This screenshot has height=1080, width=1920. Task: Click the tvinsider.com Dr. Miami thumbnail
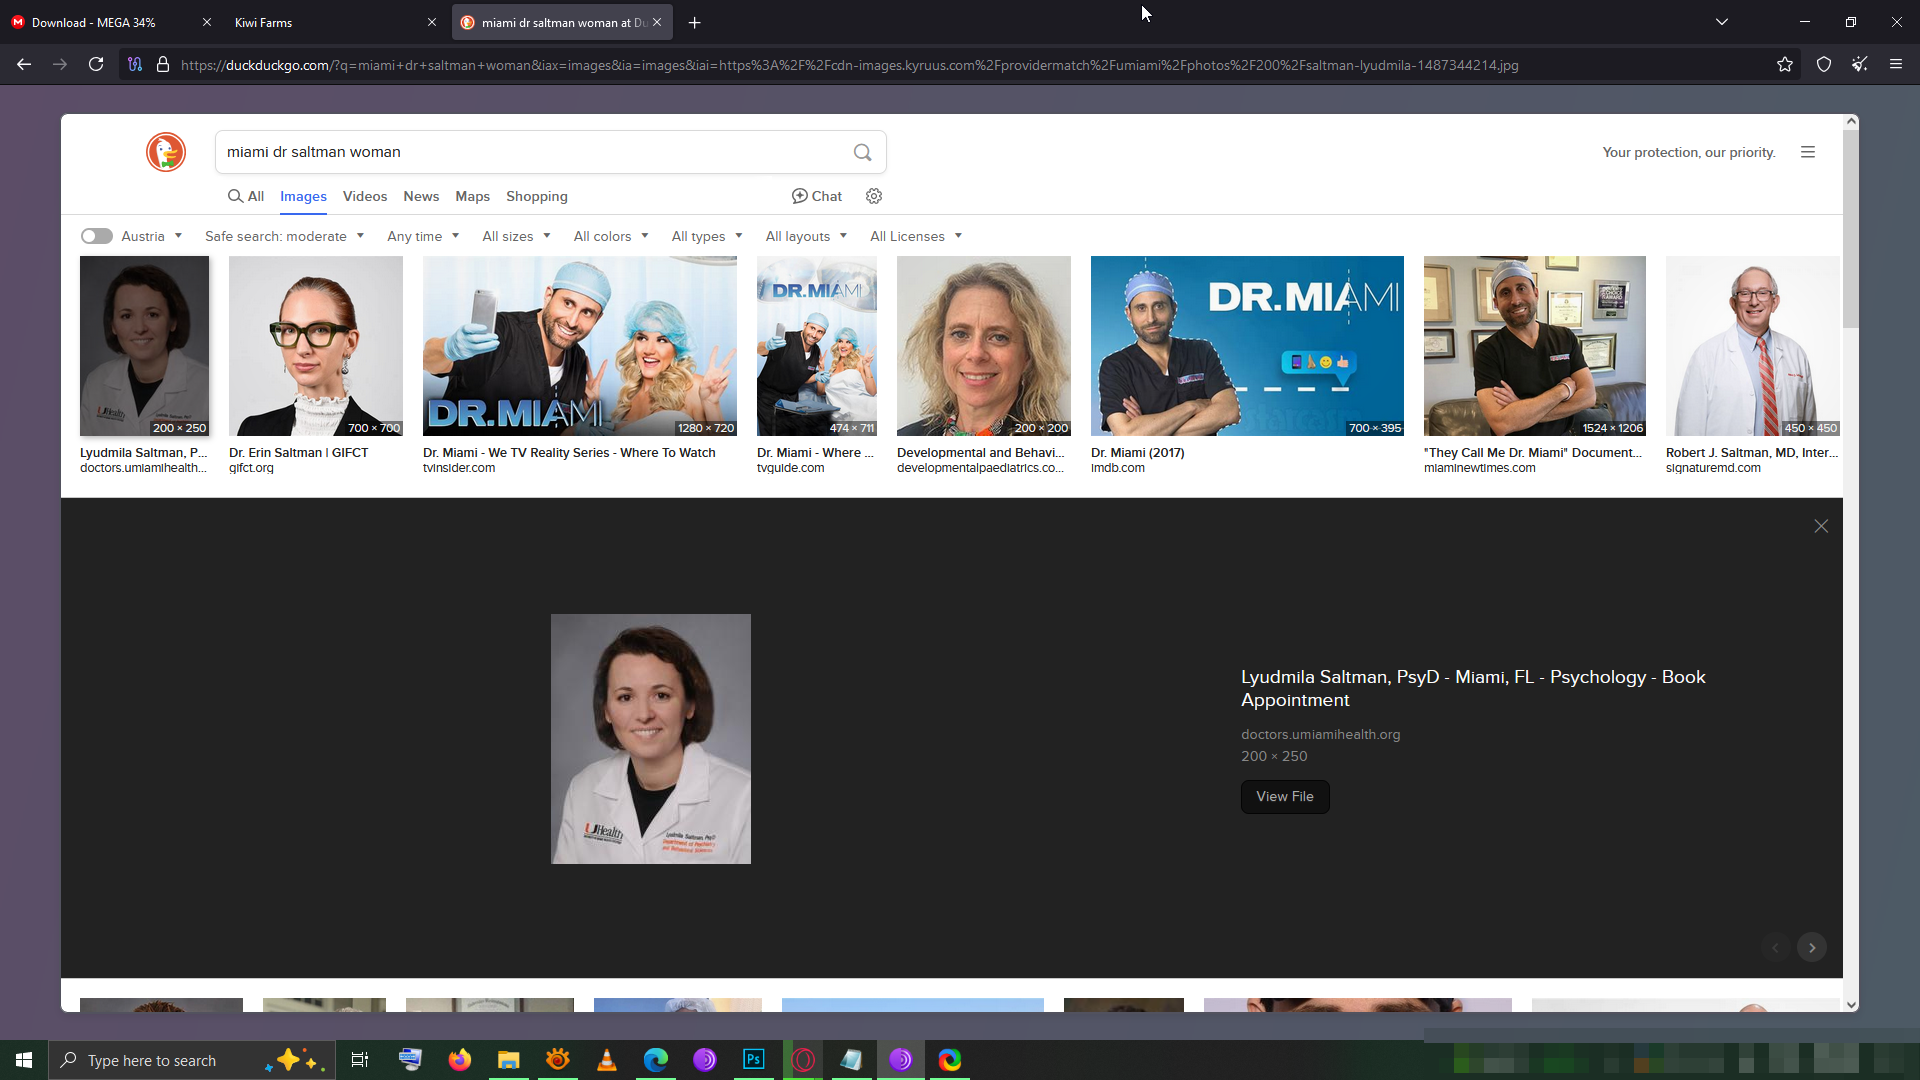click(580, 346)
